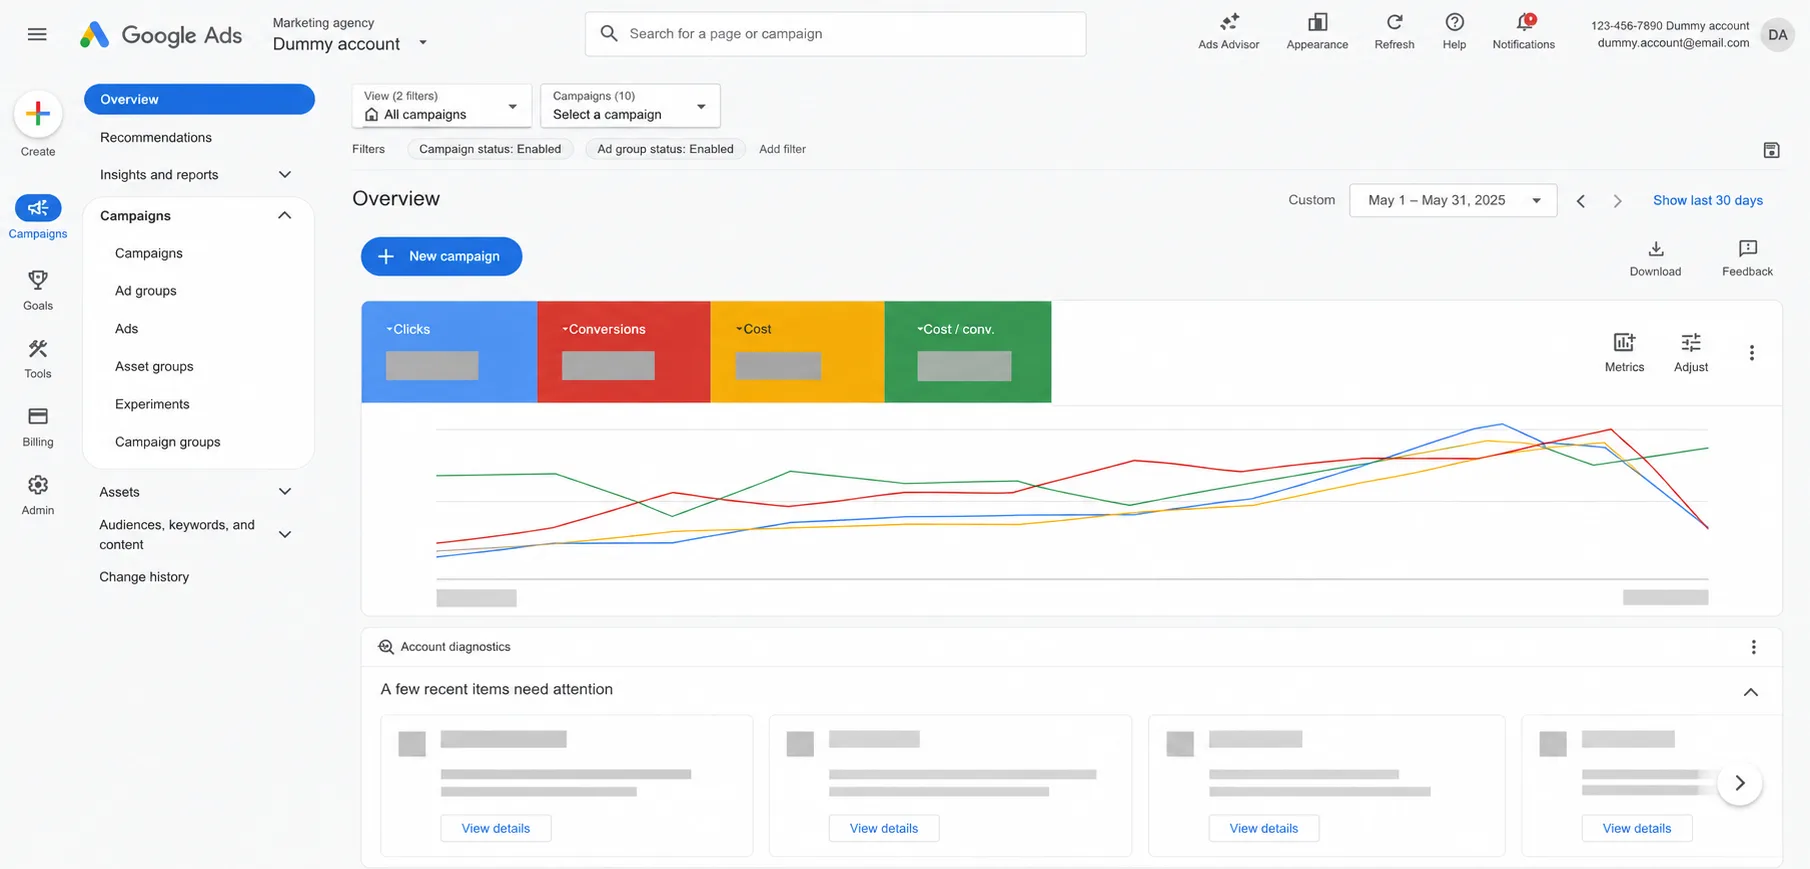Open Account diagnostics three-dot menu
This screenshot has width=1810, height=869.
(x=1753, y=647)
